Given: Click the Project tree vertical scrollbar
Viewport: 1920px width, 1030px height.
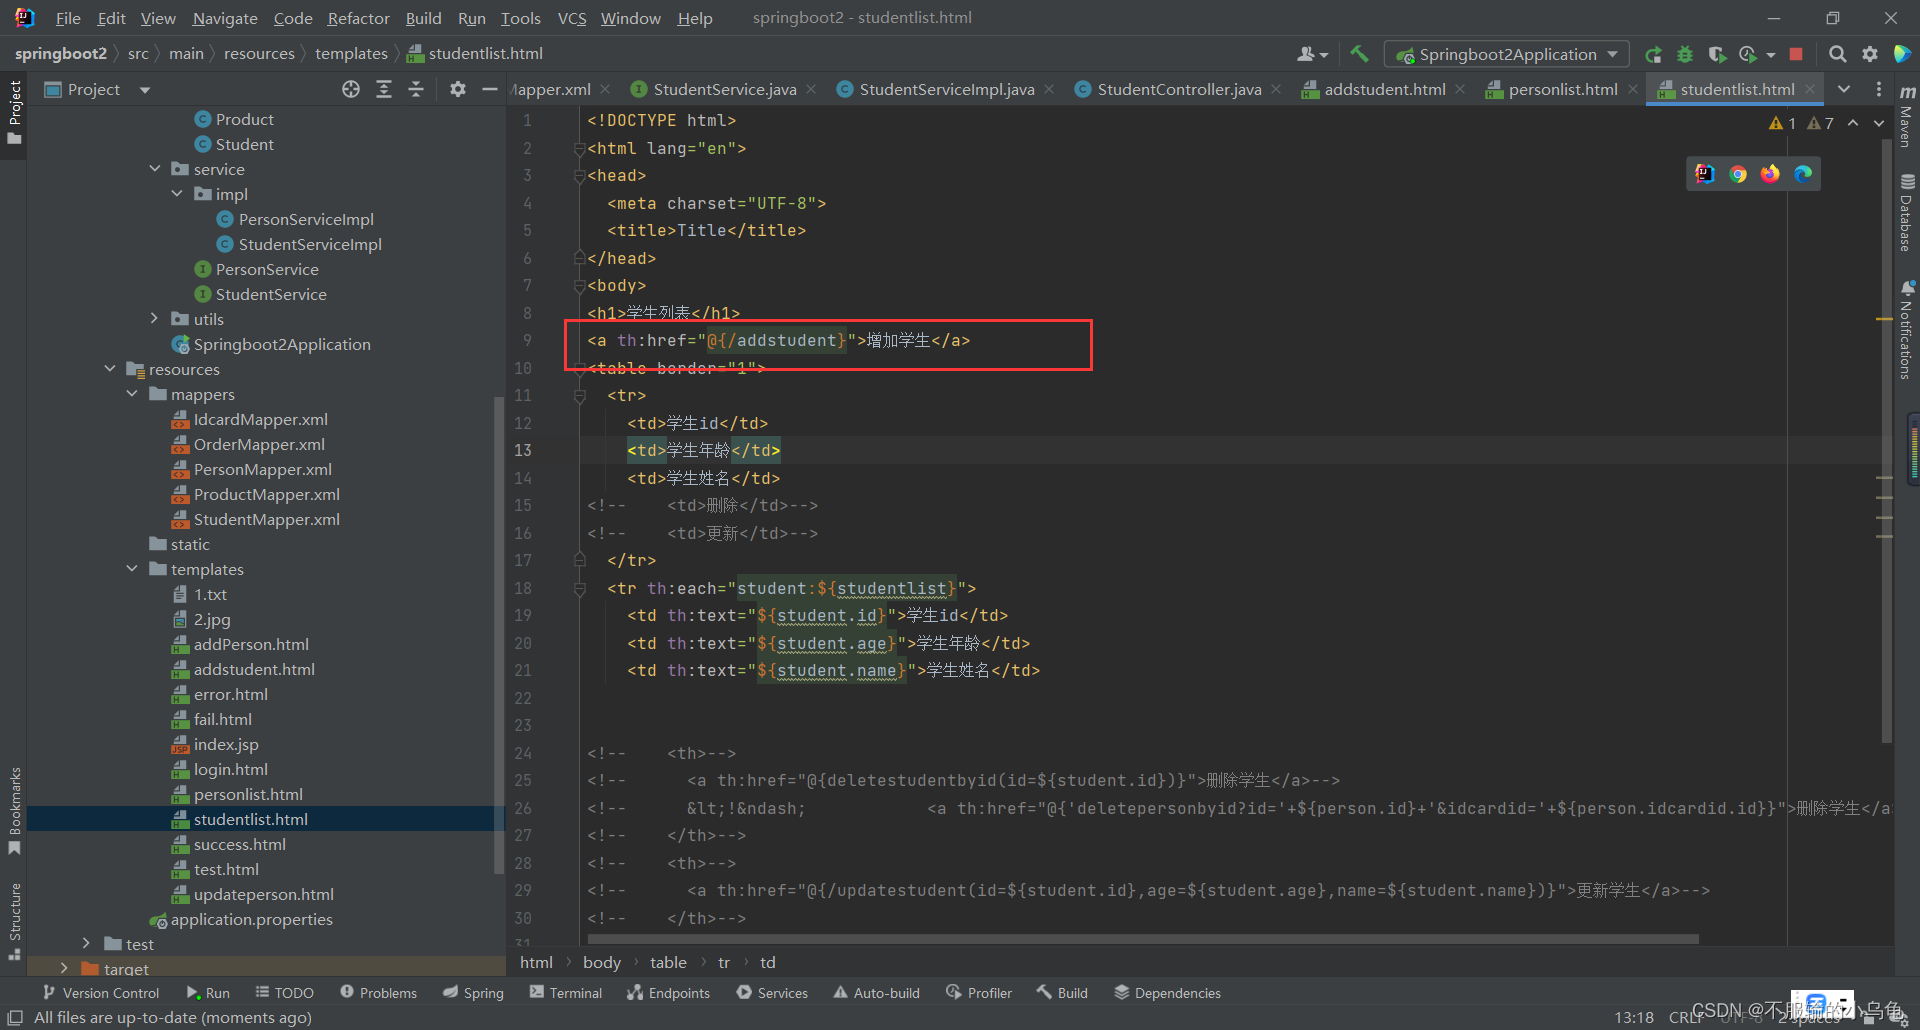Looking at the screenshot, I should 499,635.
